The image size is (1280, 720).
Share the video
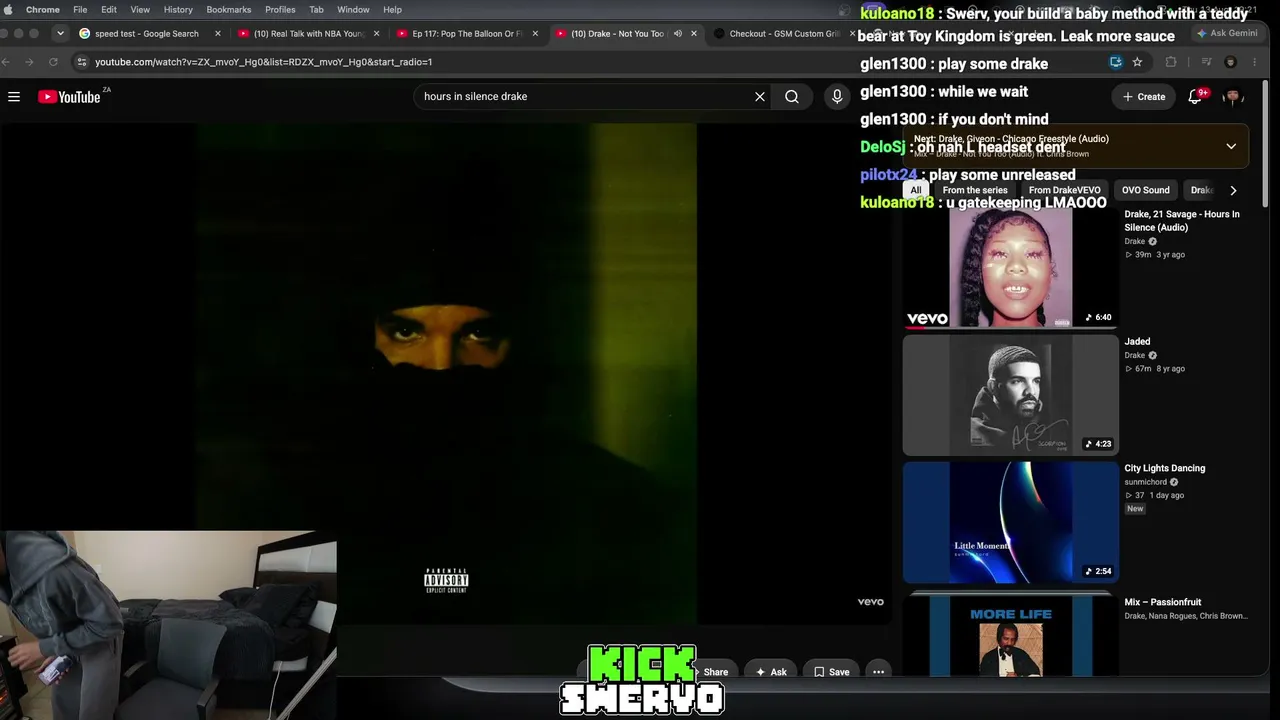(x=715, y=672)
